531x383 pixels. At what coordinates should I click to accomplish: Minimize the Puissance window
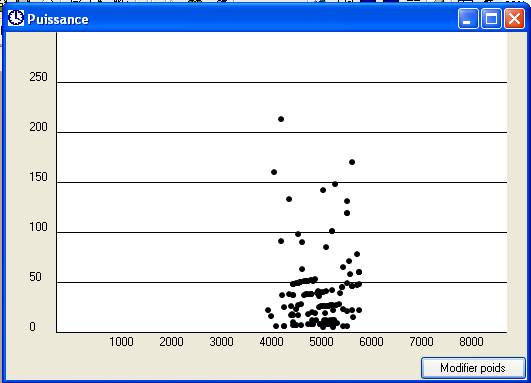tap(468, 19)
